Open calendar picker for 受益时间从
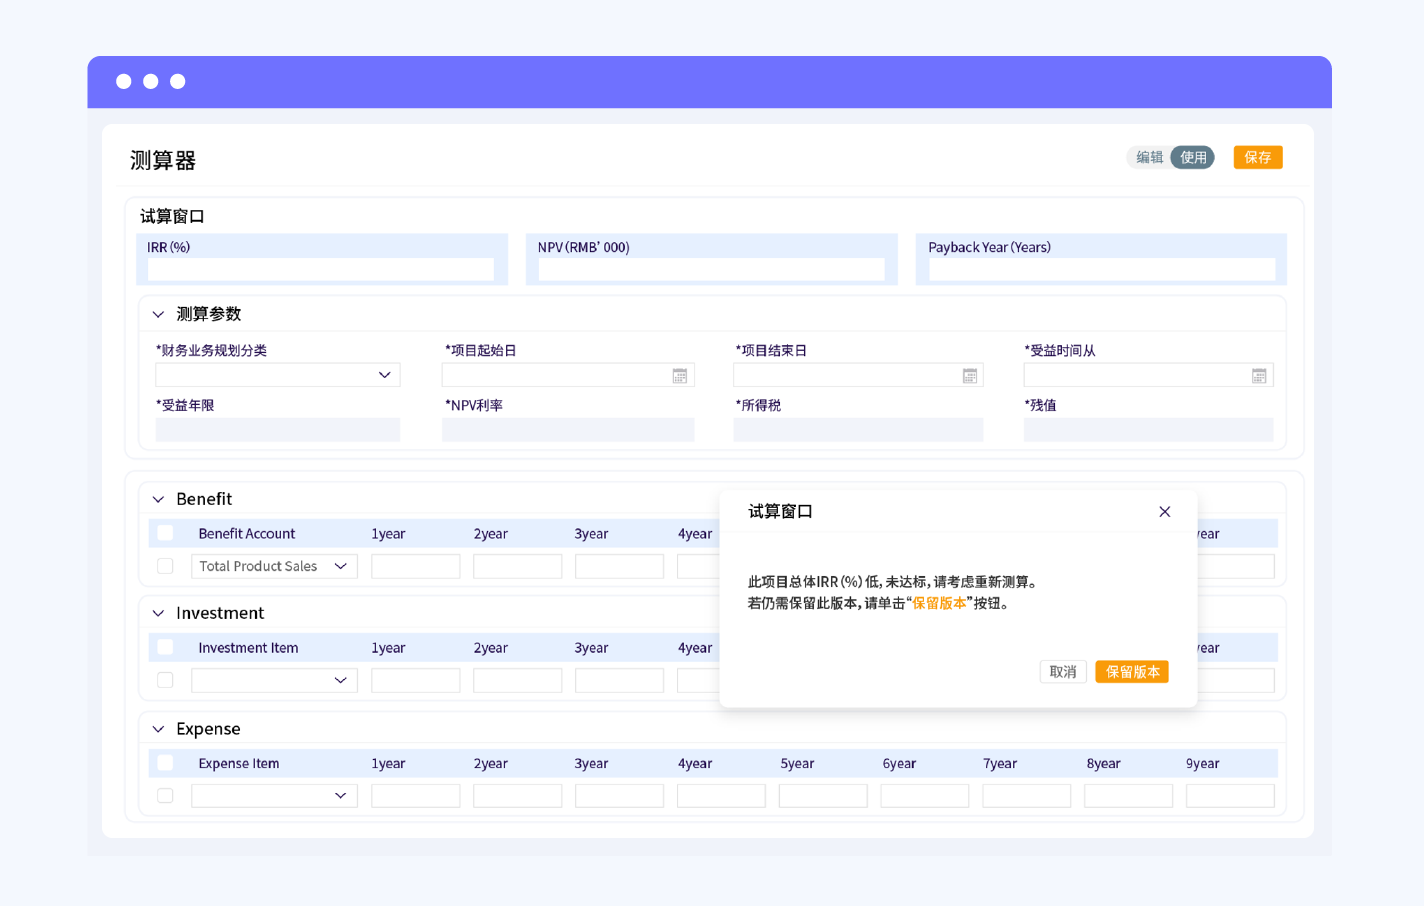The height and width of the screenshot is (906, 1424). (1259, 376)
